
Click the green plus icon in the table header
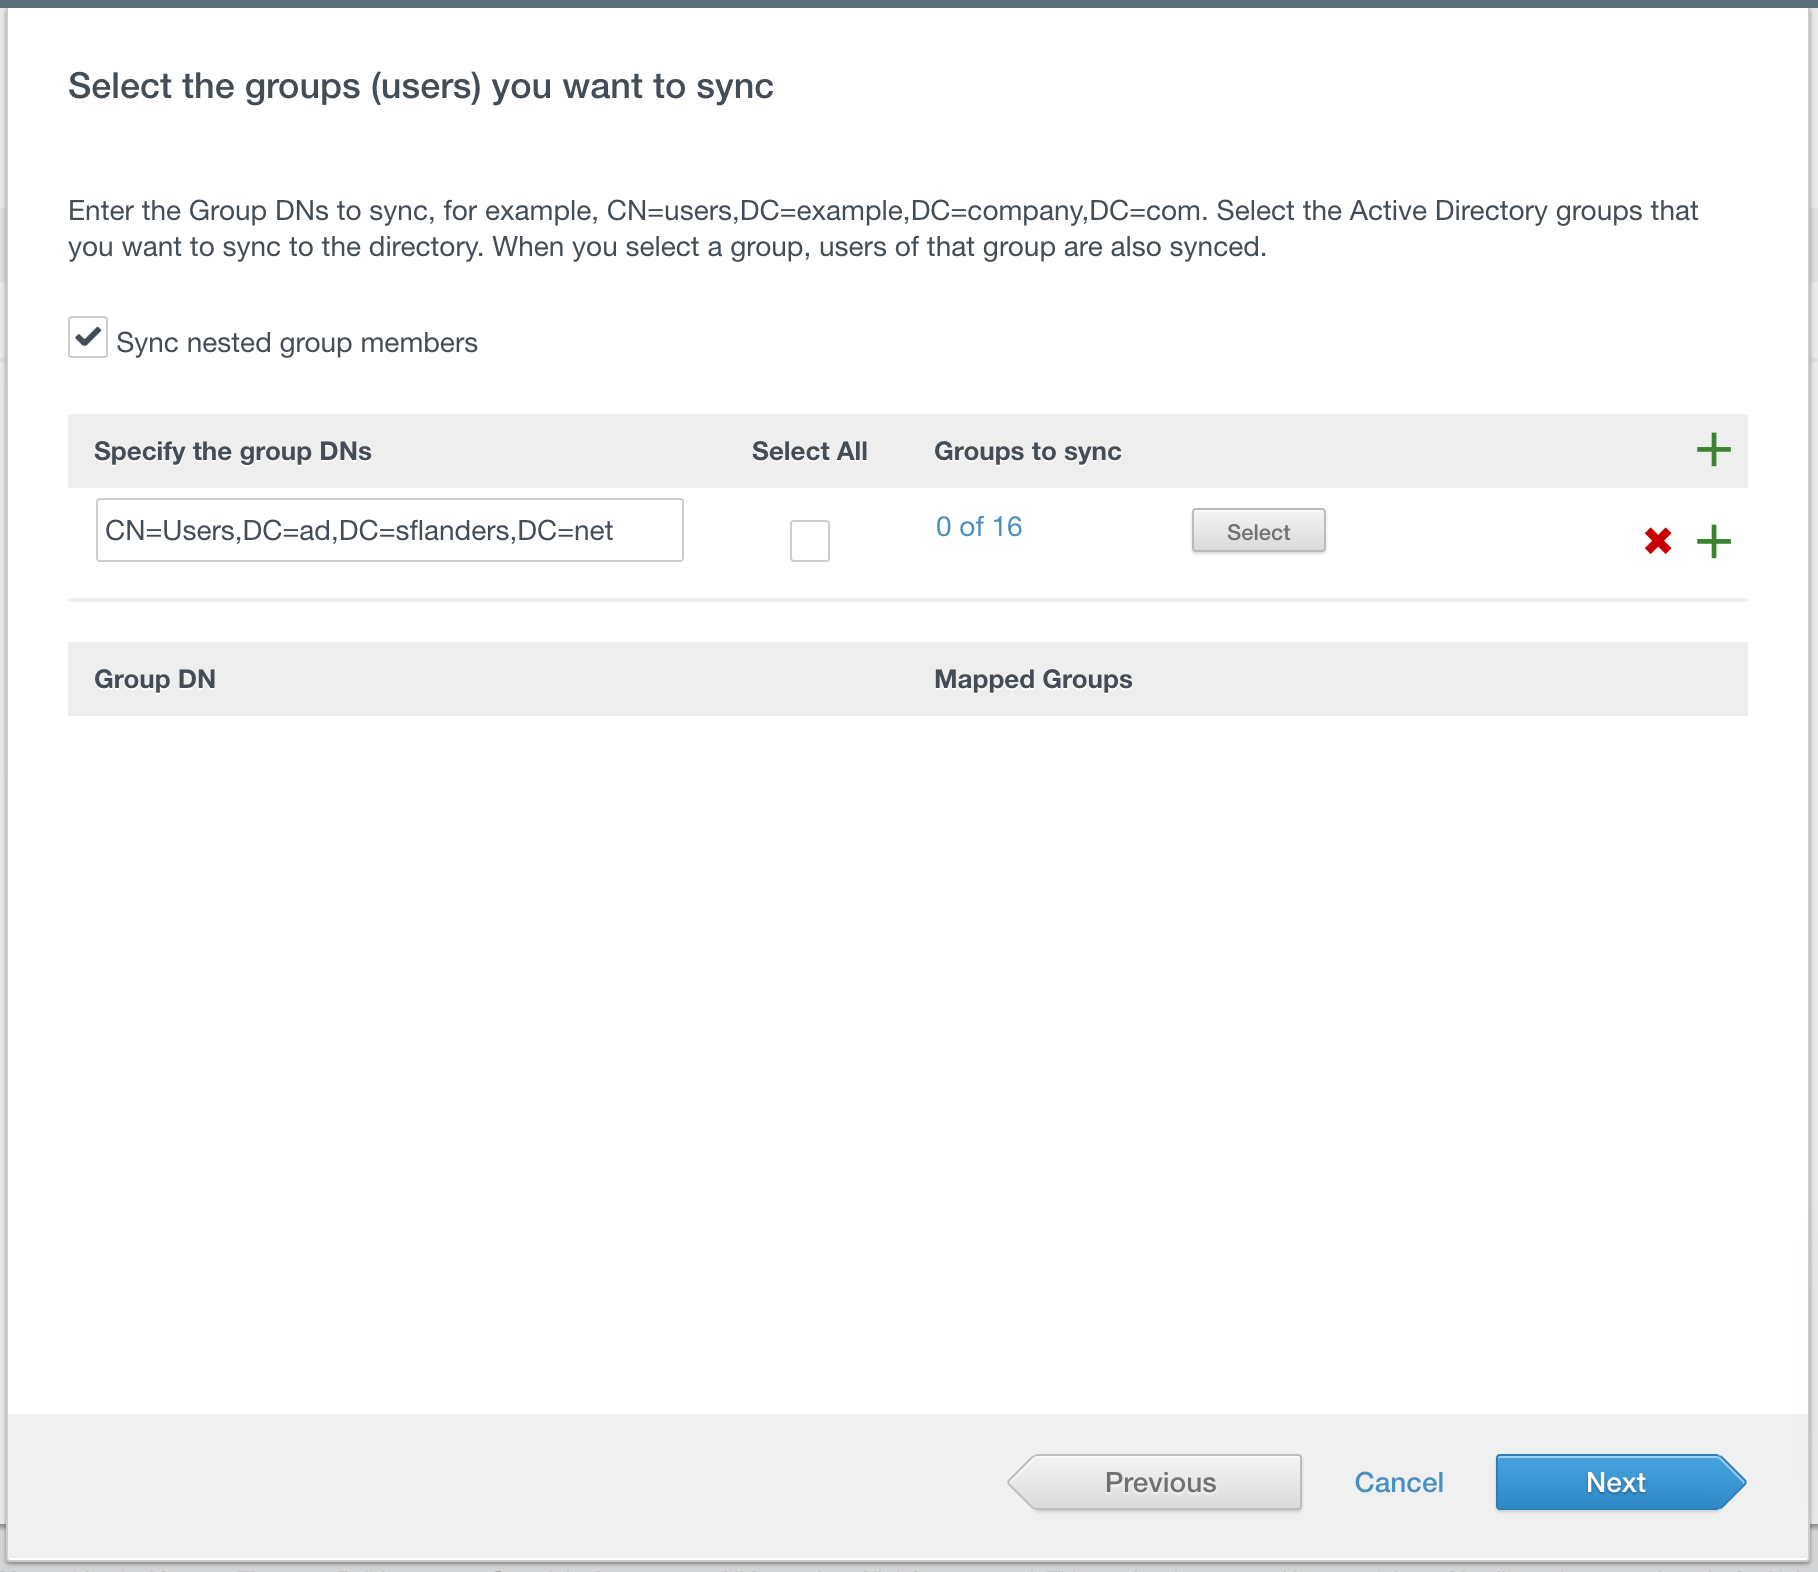point(1713,450)
